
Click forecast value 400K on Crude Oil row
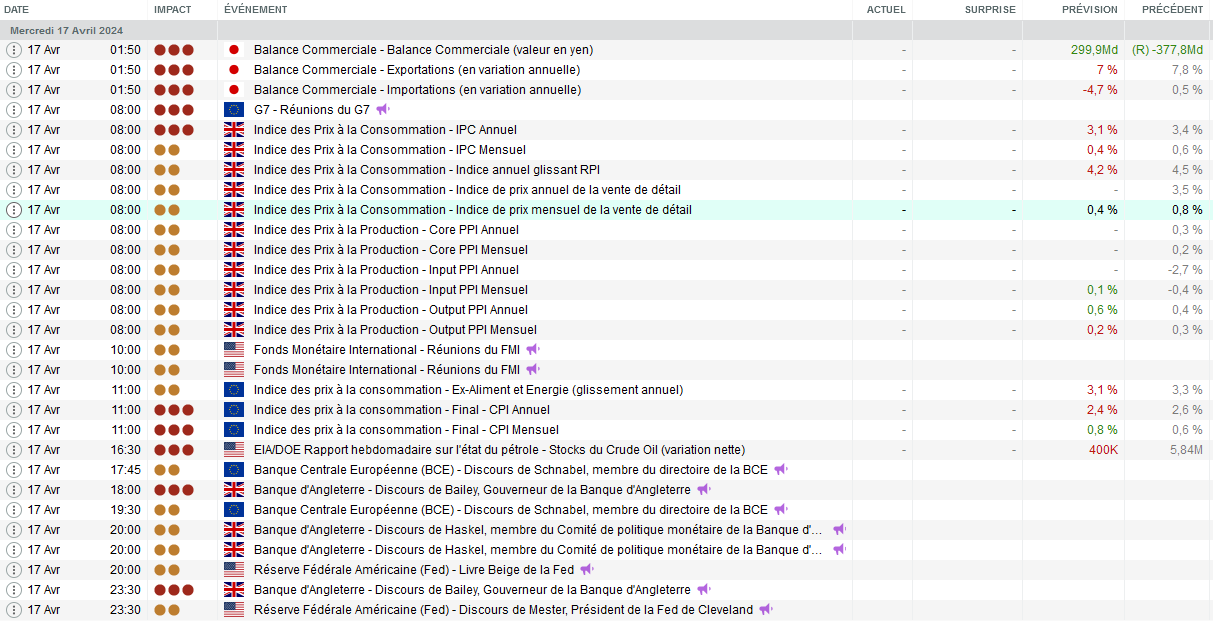pyautogui.click(x=1104, y=450)
